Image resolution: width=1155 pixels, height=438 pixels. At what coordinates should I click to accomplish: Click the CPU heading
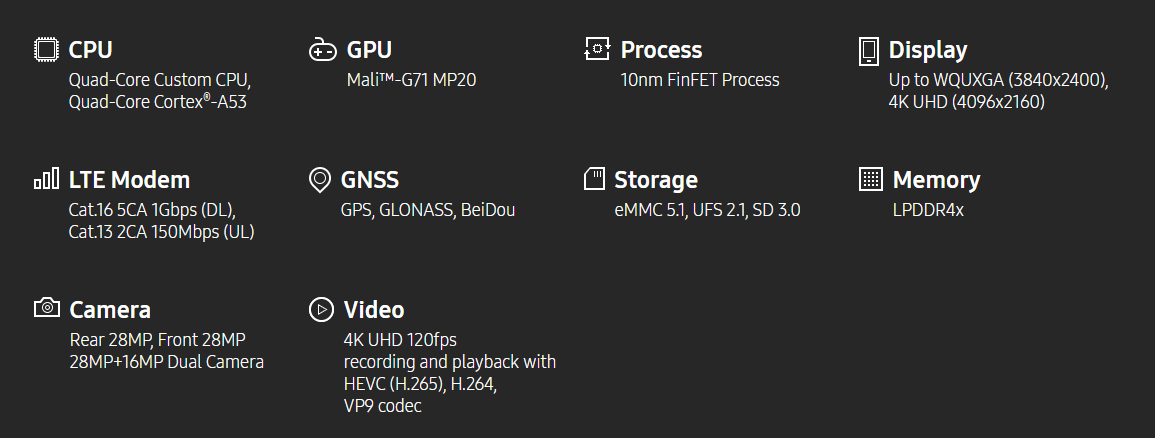coord(91,50)
